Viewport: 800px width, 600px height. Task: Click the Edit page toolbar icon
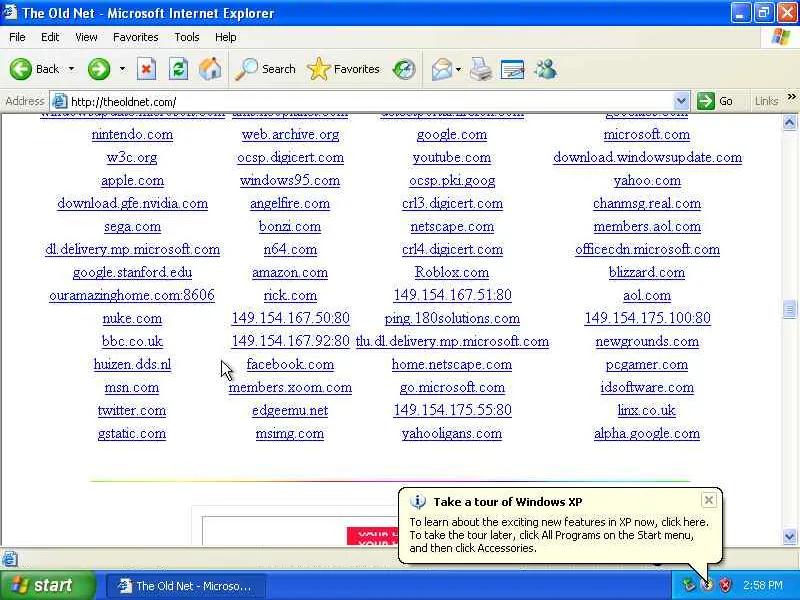513,69
